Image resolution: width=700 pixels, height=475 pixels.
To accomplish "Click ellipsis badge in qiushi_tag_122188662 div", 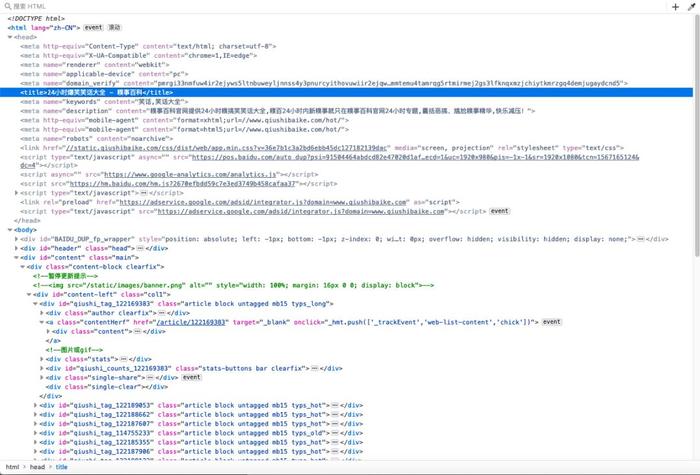I will (x=335, y=415).
